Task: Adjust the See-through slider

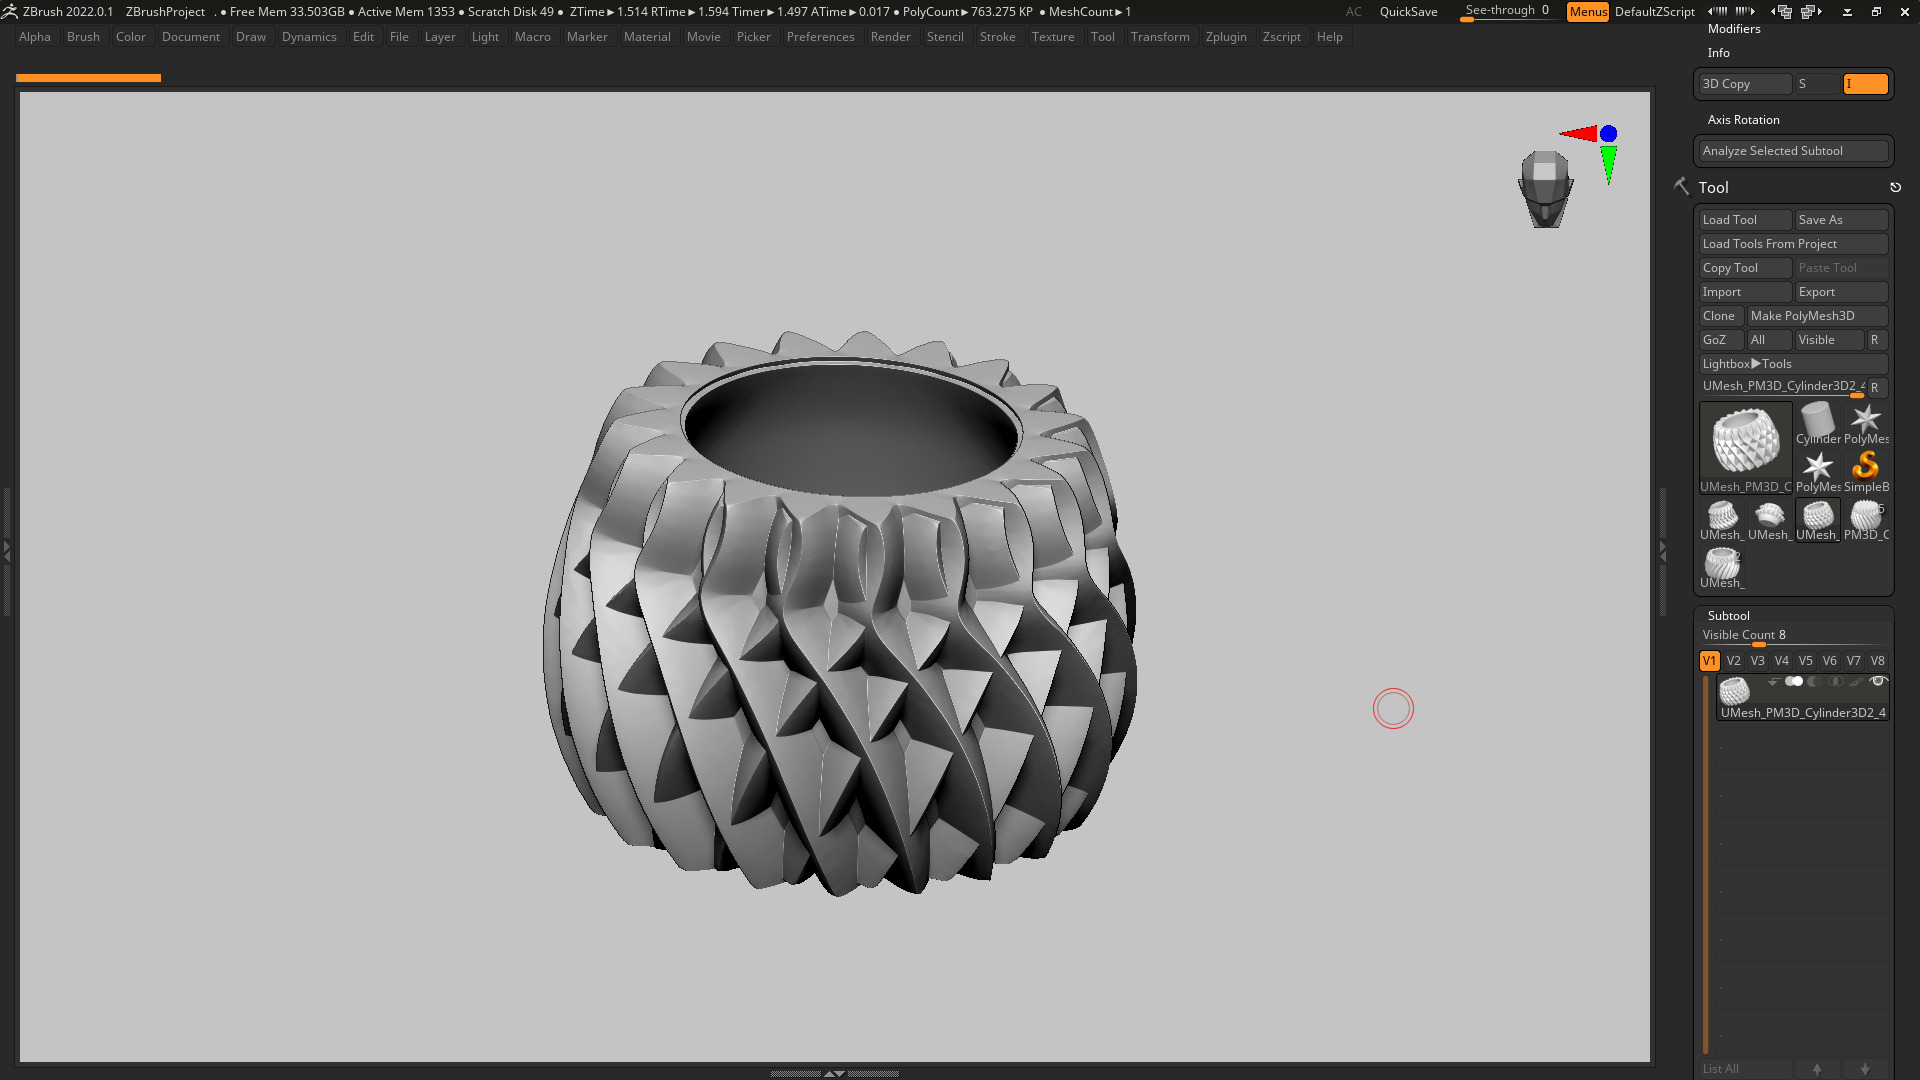Action: (1507, 11)
